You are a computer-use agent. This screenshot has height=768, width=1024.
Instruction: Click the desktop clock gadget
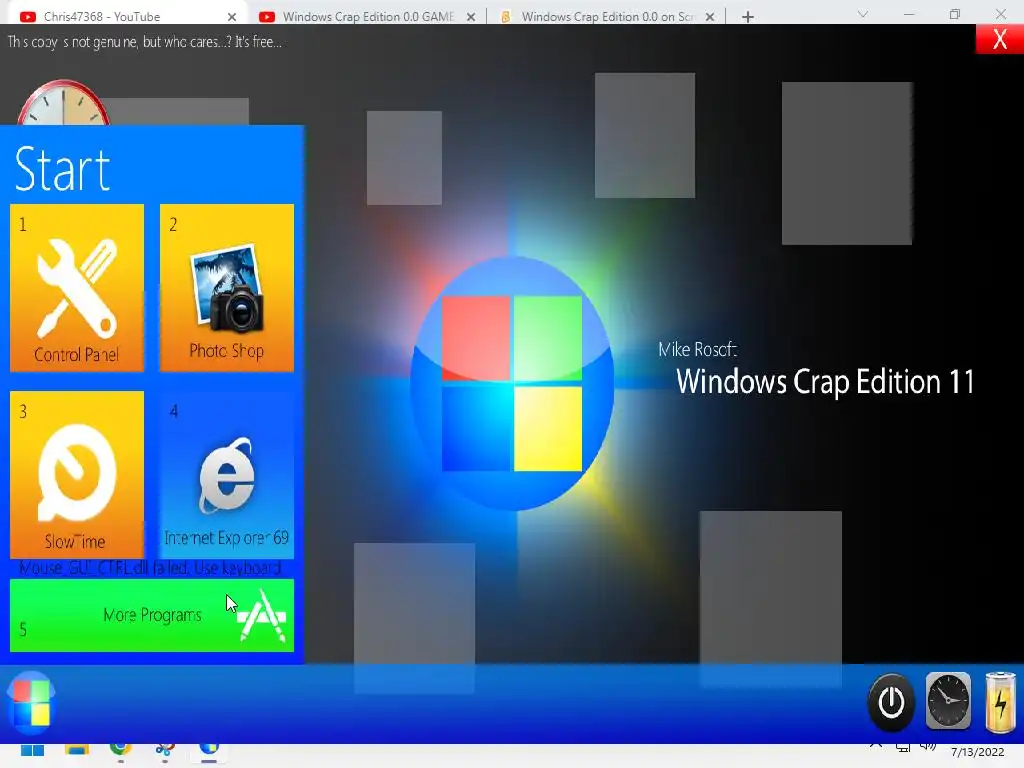(x=63, y=103)
